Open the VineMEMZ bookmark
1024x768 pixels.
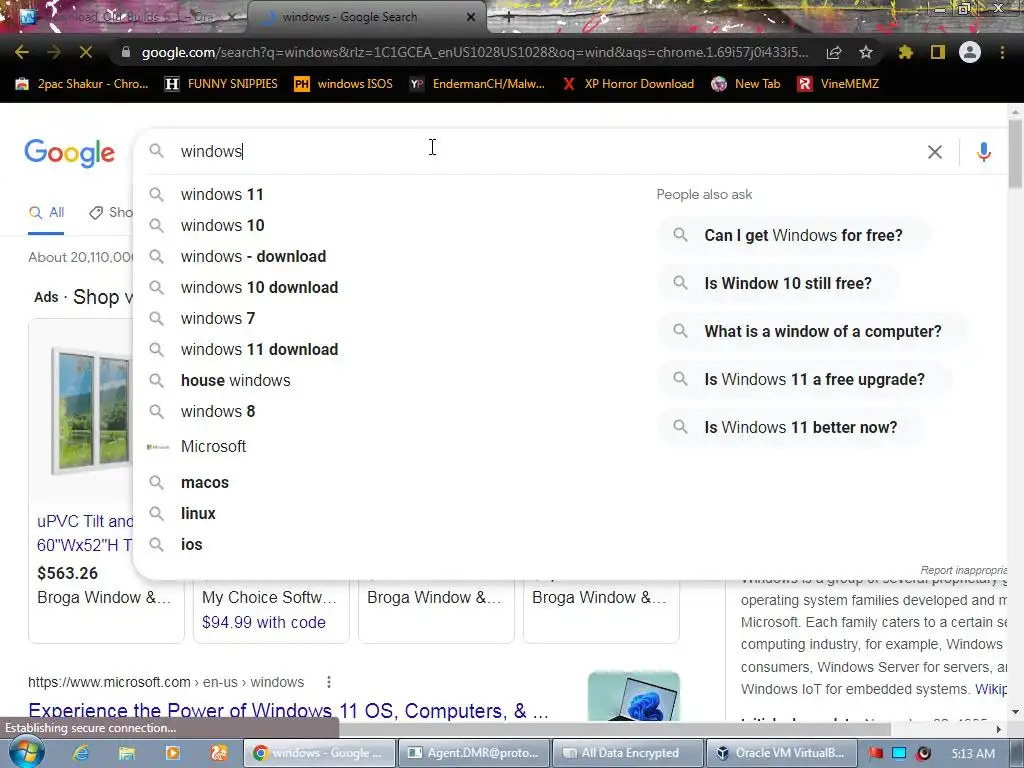839,84
